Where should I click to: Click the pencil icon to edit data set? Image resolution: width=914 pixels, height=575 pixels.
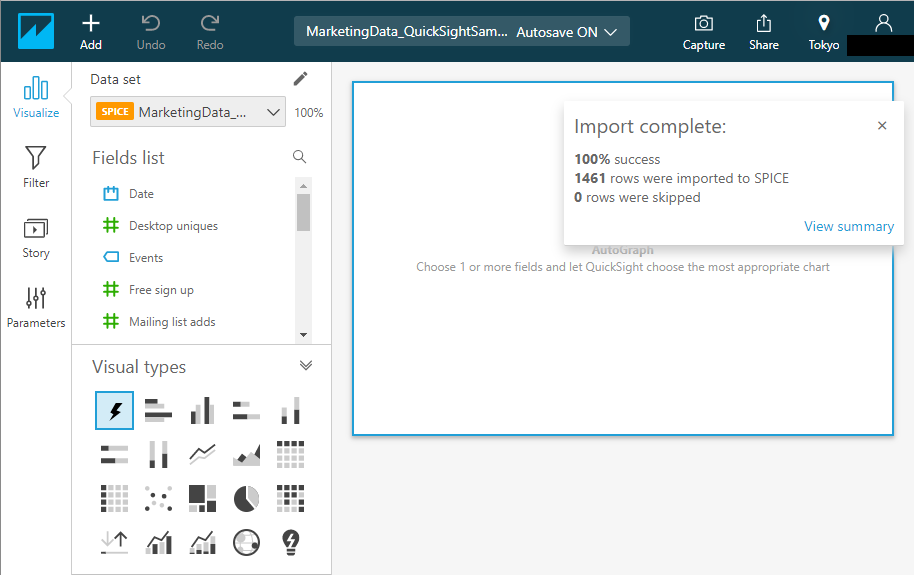click(300, 79)
